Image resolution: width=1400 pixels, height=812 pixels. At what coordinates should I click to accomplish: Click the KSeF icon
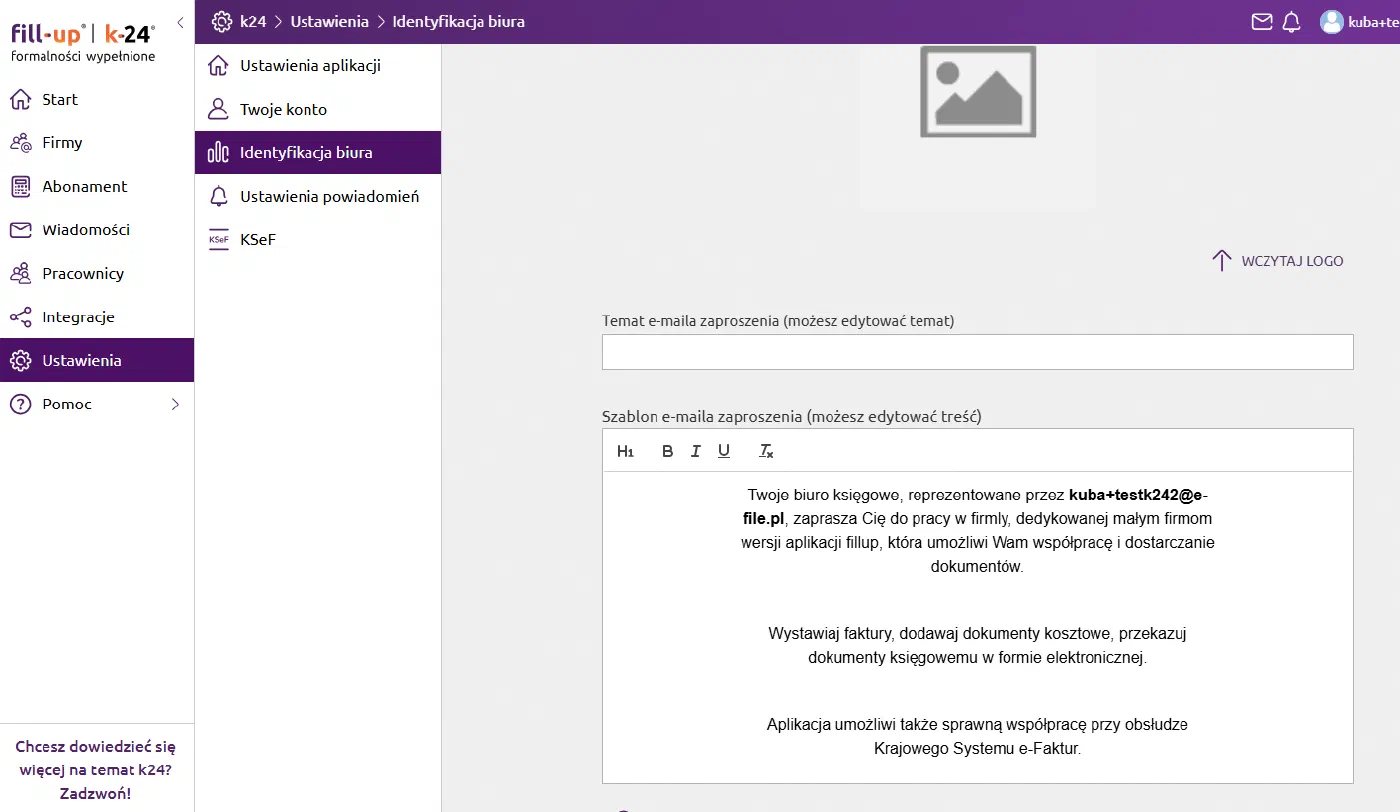click(218, 240)
